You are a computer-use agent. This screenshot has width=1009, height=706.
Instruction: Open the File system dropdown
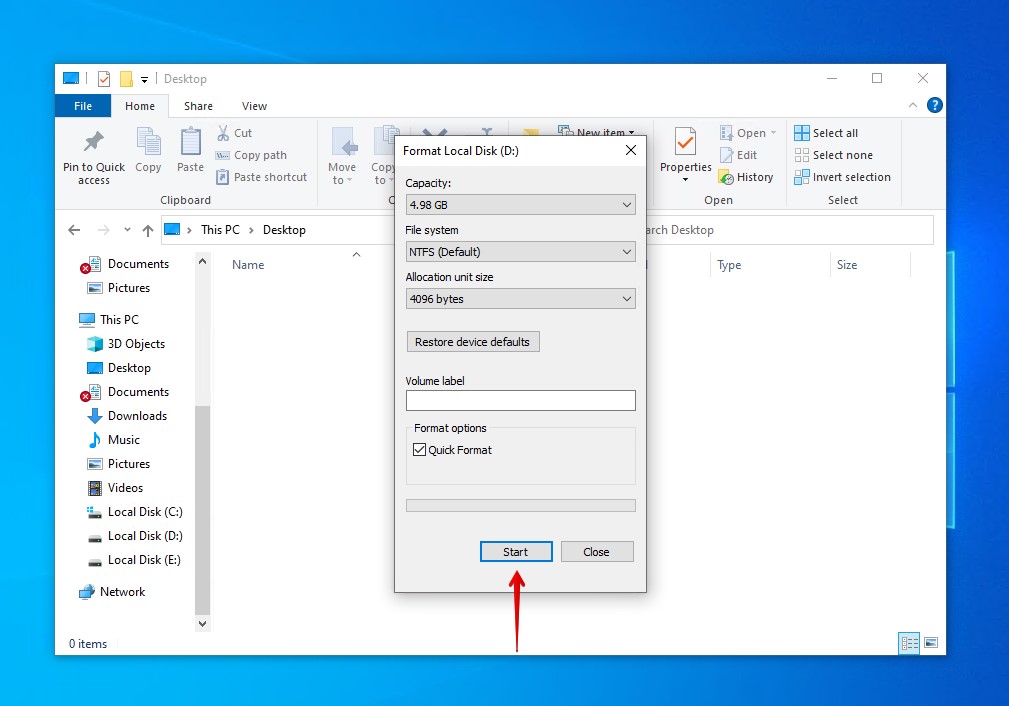(521, 252)
